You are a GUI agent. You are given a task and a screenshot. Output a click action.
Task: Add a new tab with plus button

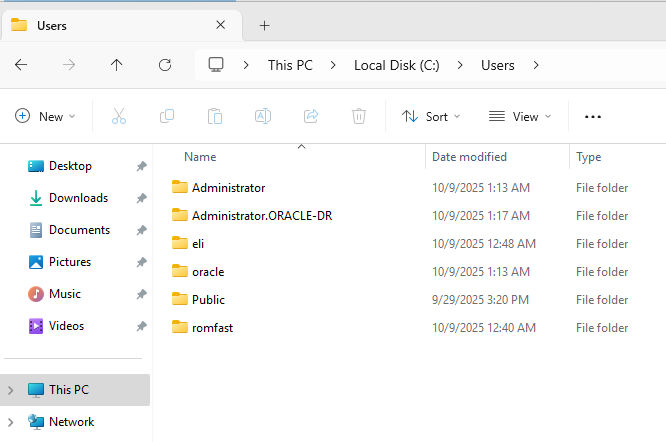[264, 25]
